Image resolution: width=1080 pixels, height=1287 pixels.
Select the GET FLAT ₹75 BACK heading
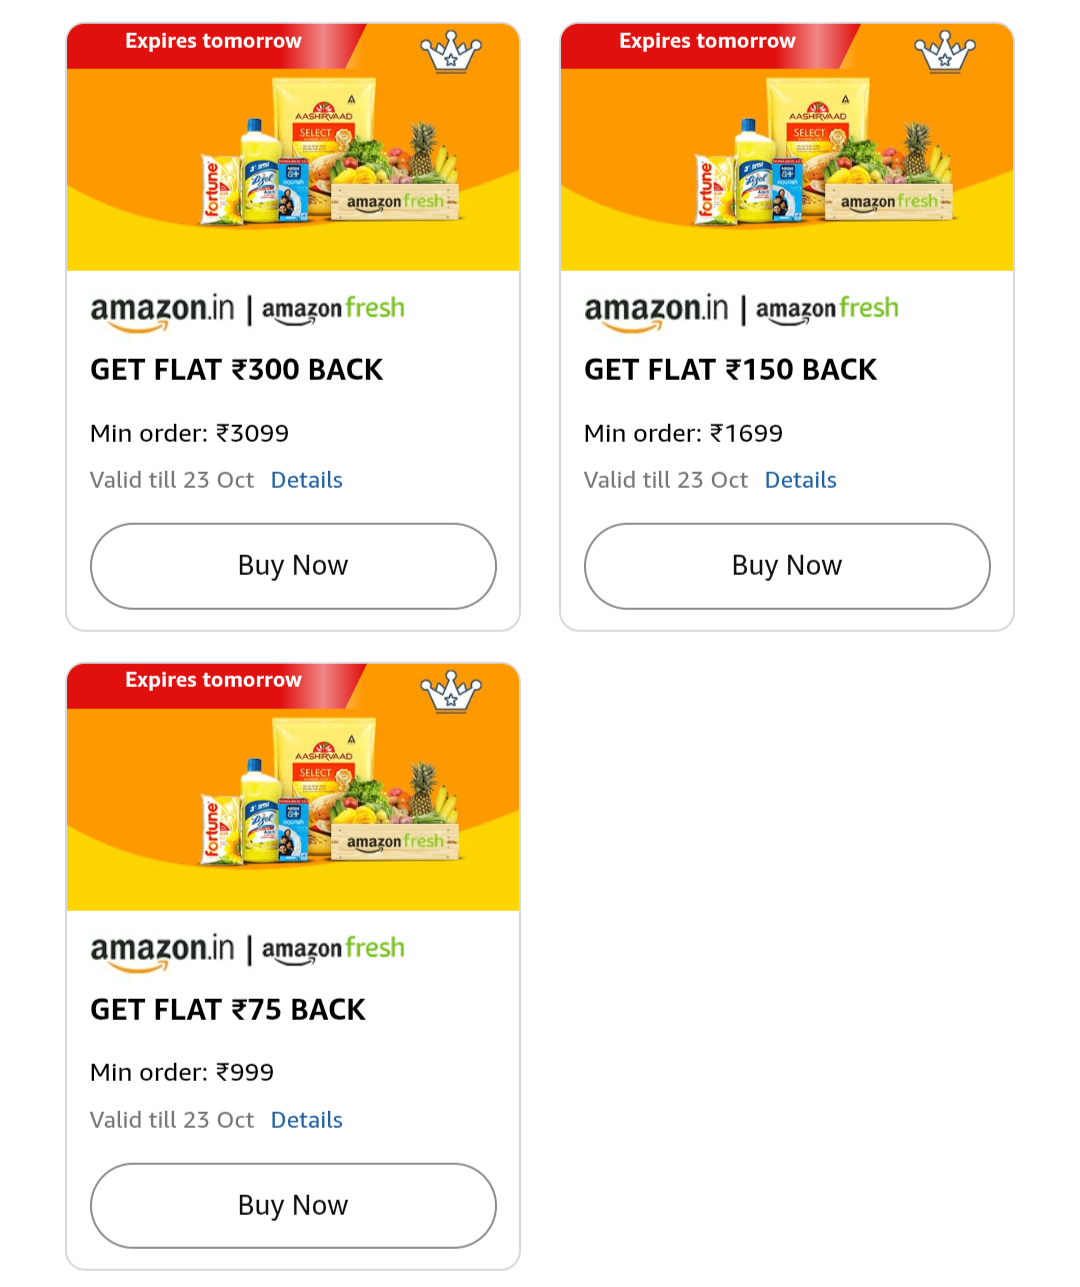tap(228, 1010)
